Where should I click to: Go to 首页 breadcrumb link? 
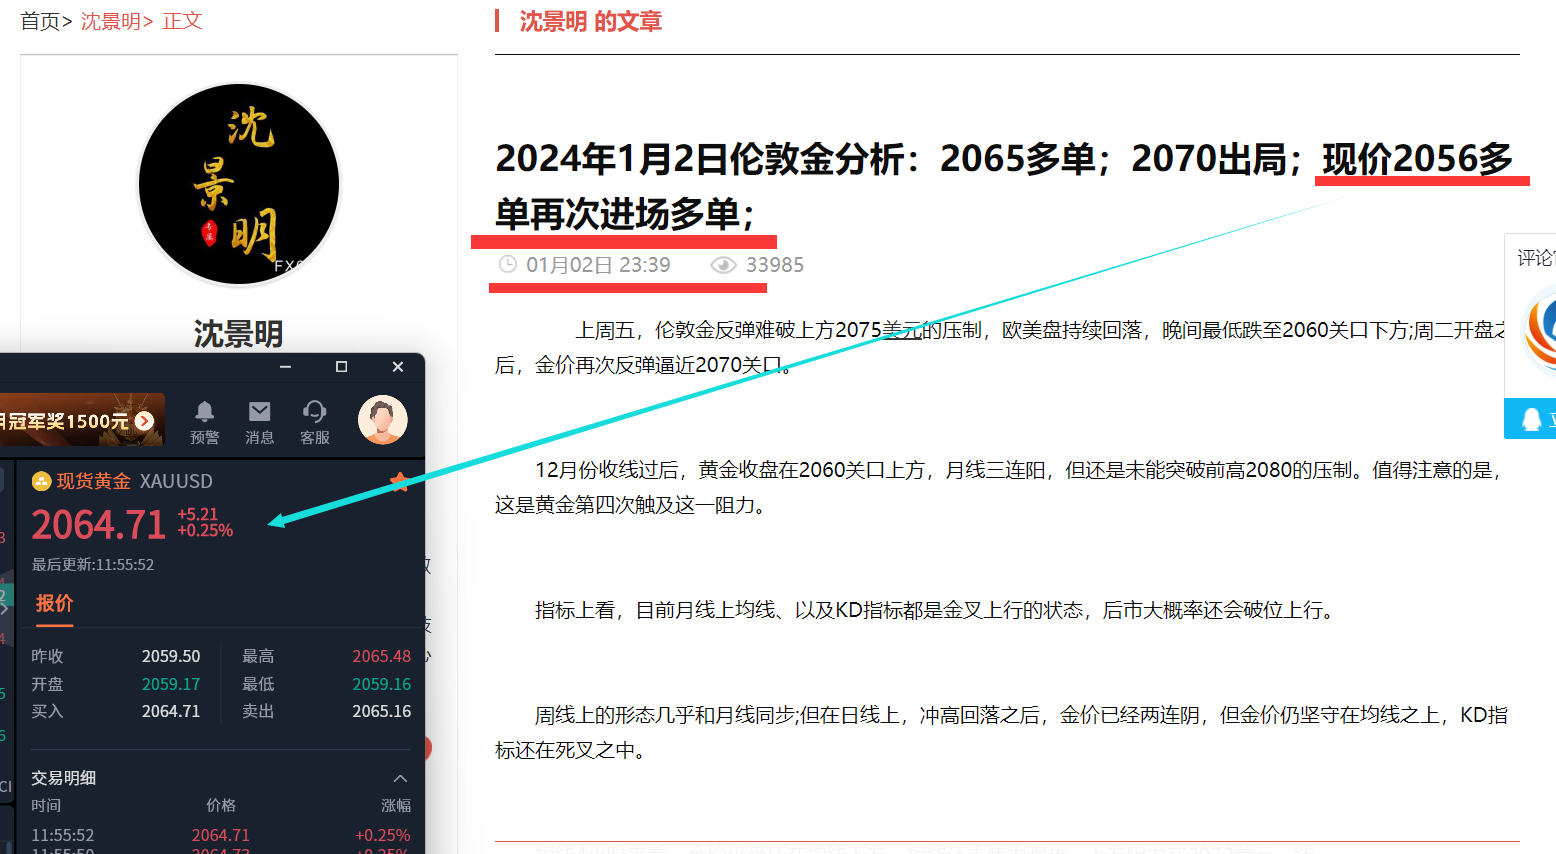click(40, 21)
